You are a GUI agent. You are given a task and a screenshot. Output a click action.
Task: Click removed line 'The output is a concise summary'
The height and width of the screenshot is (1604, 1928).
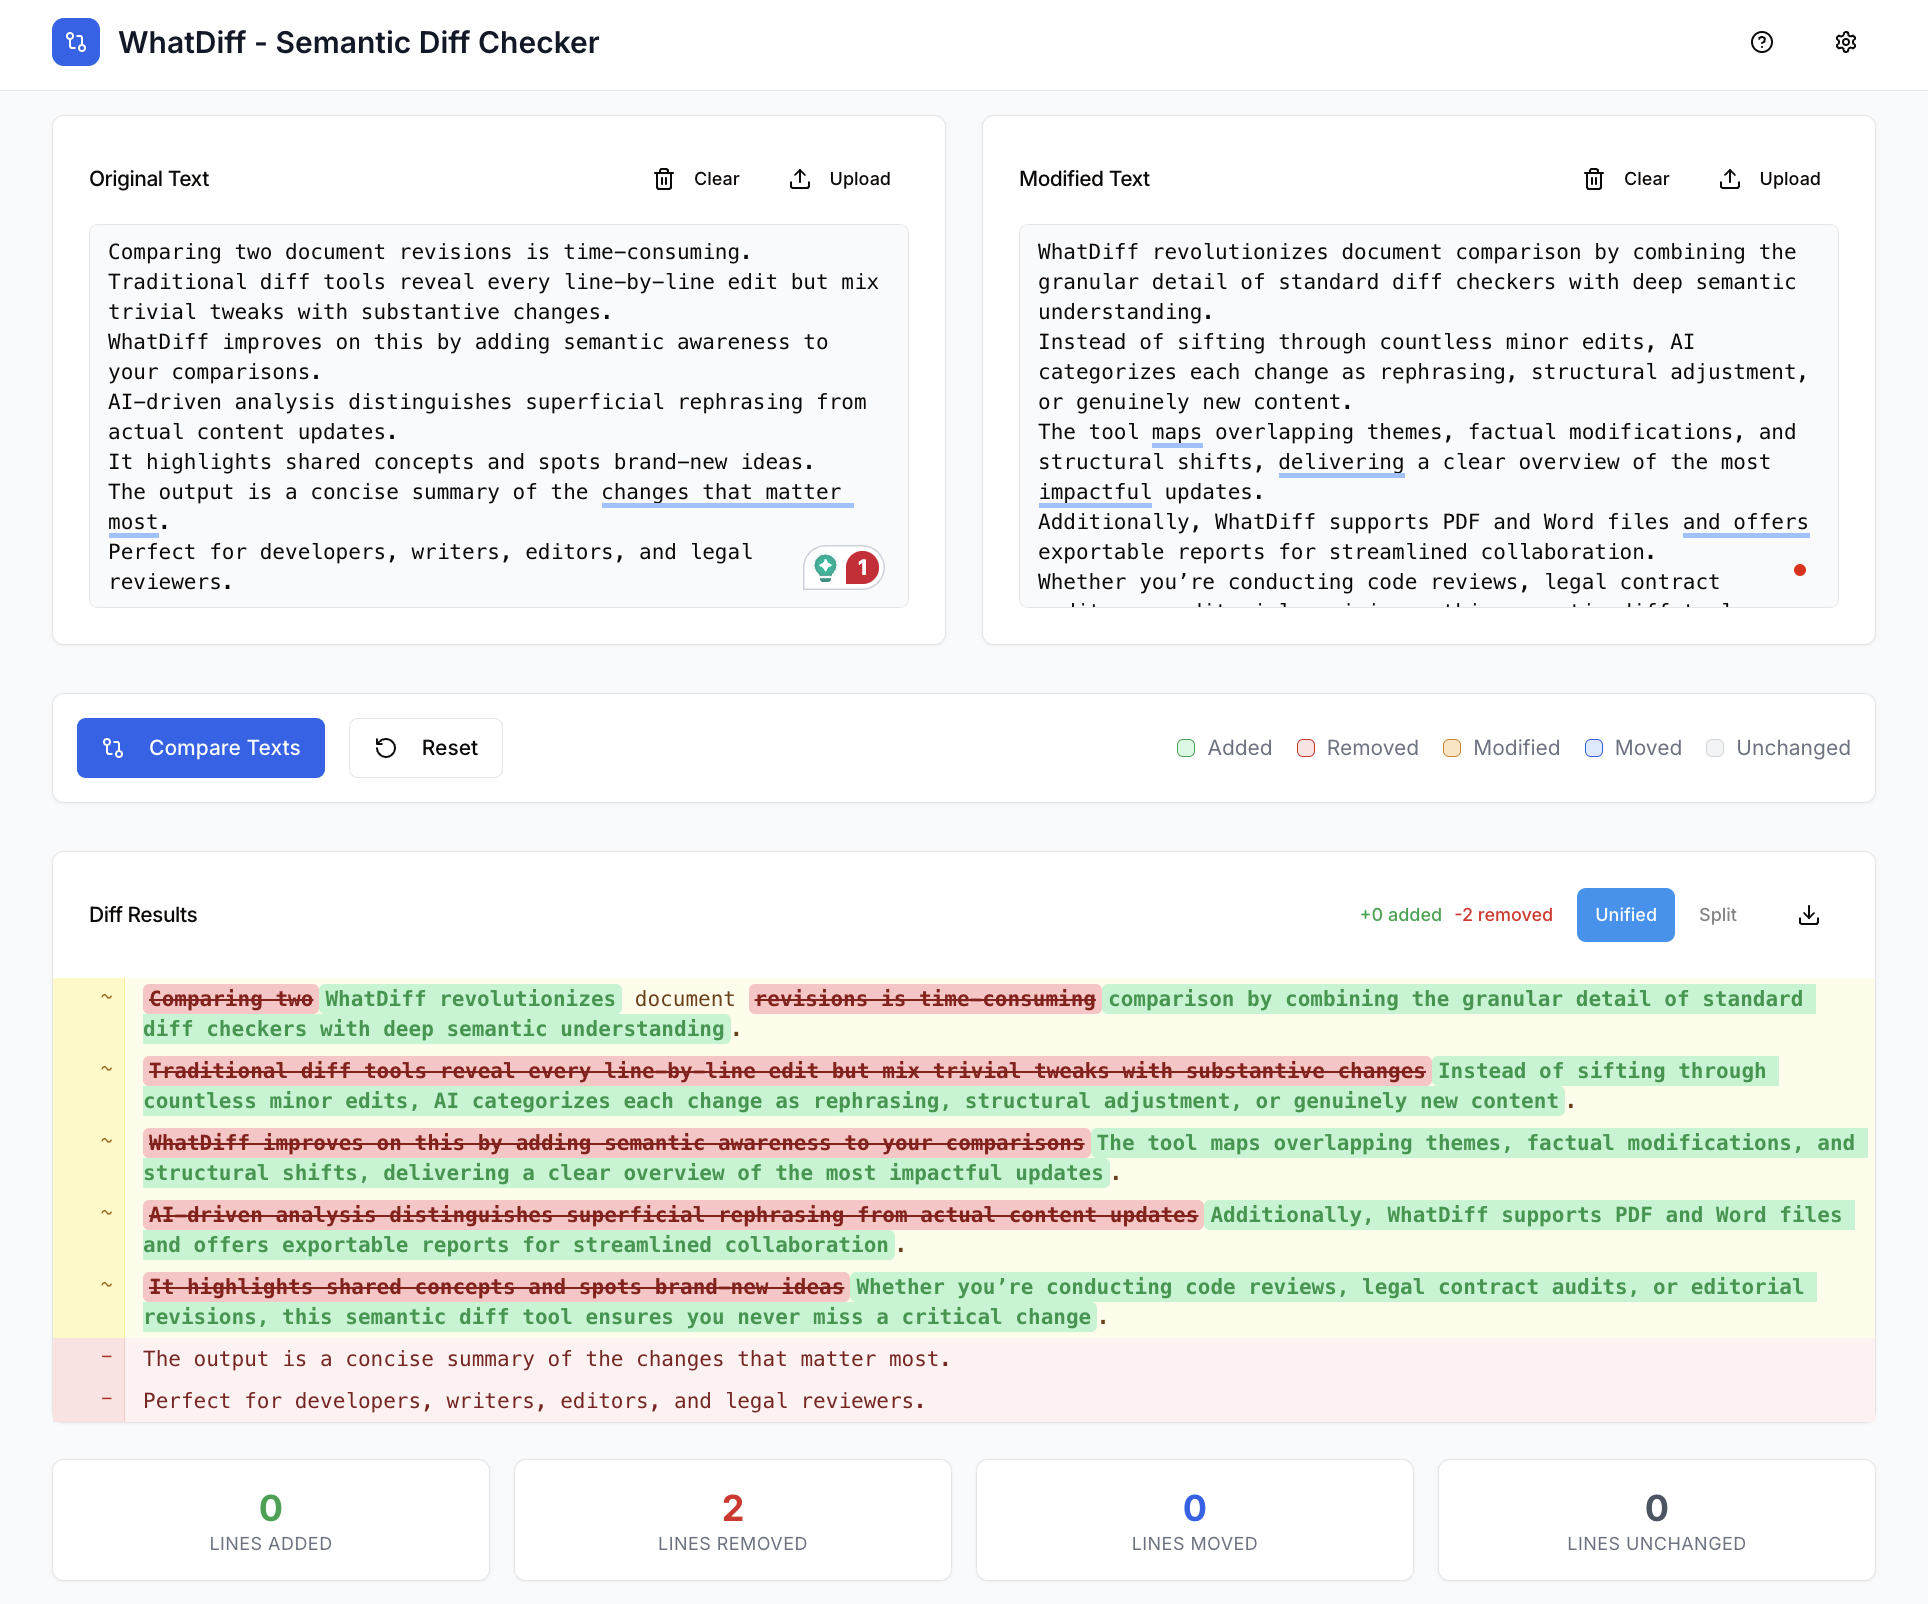[546, 1359]
